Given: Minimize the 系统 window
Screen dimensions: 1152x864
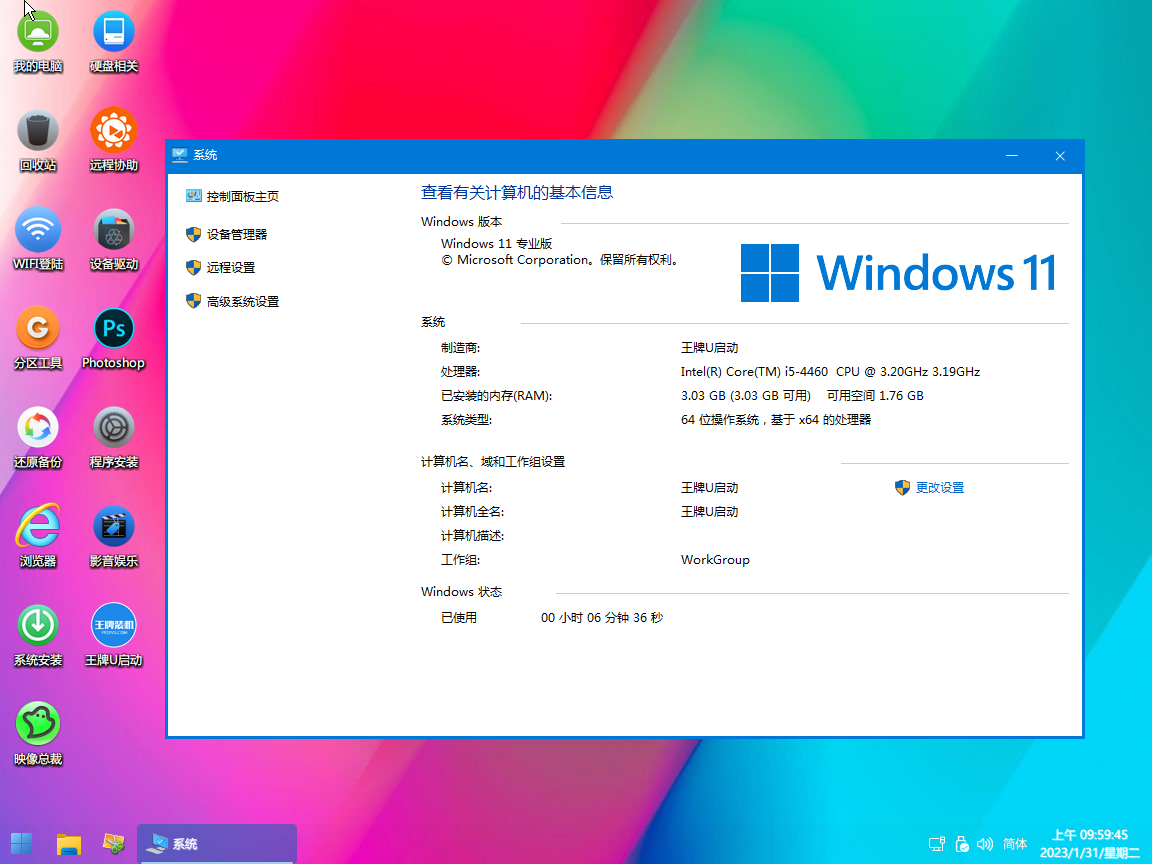Looking at the screenshot, I should (1012, 156).
